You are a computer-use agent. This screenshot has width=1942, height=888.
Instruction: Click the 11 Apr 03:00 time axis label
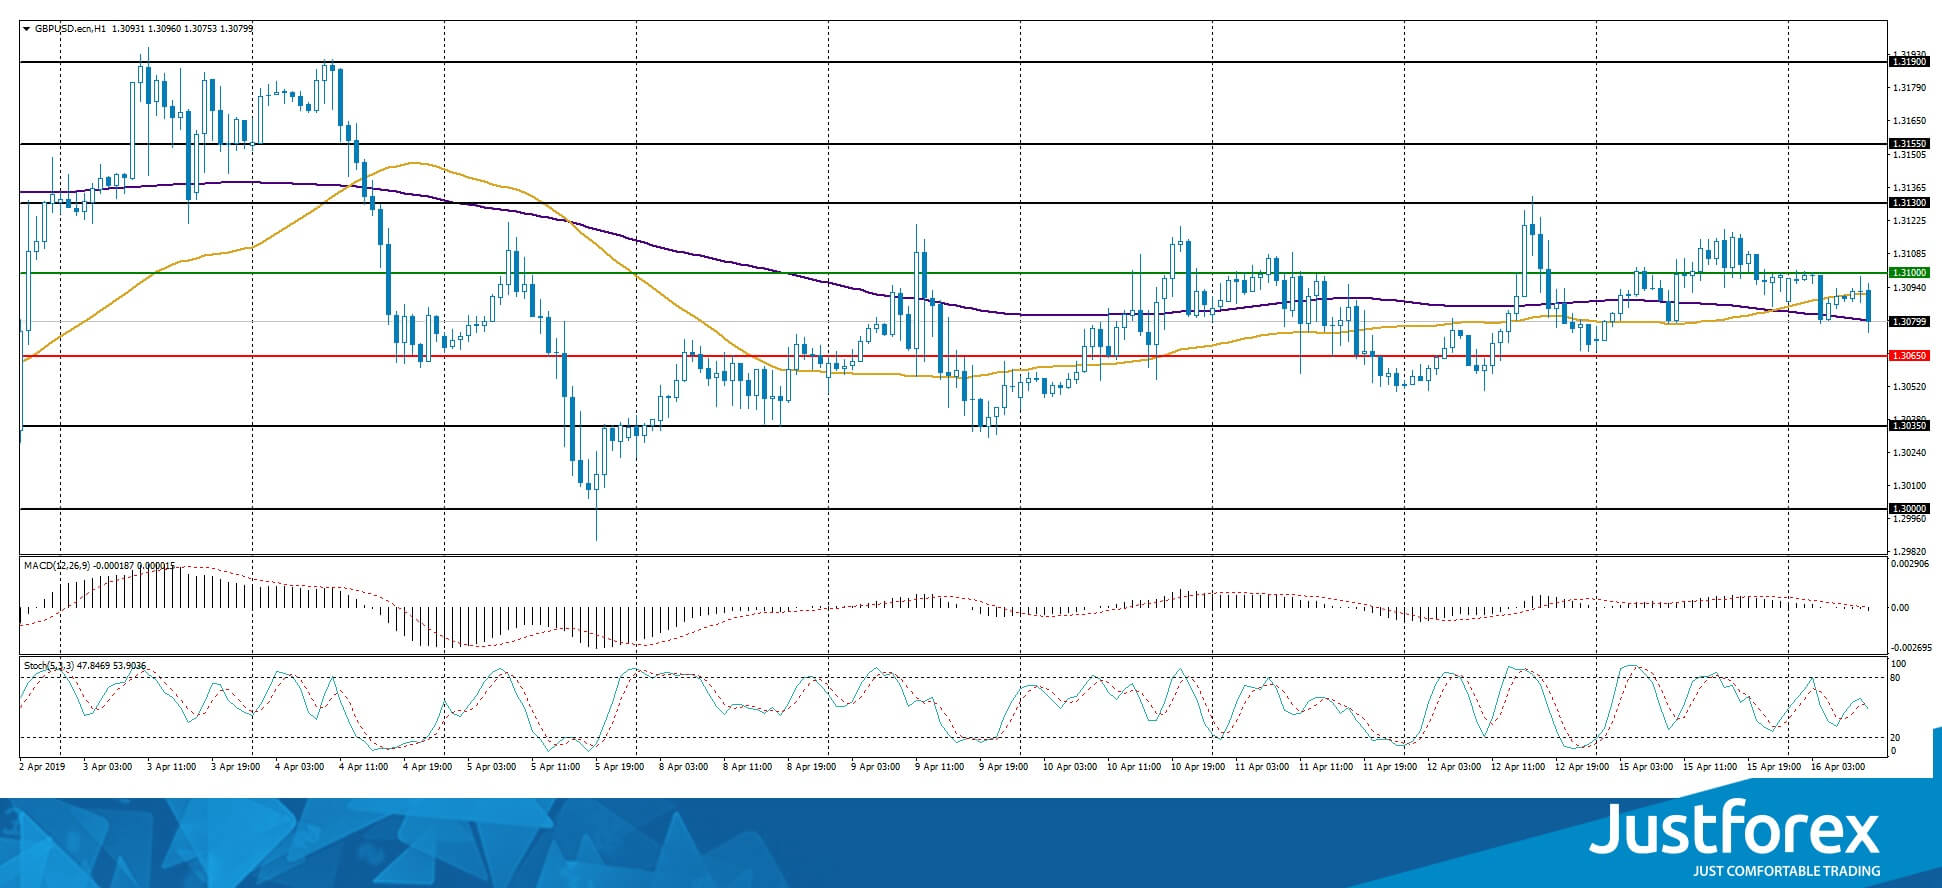(x=1262, y=767)
